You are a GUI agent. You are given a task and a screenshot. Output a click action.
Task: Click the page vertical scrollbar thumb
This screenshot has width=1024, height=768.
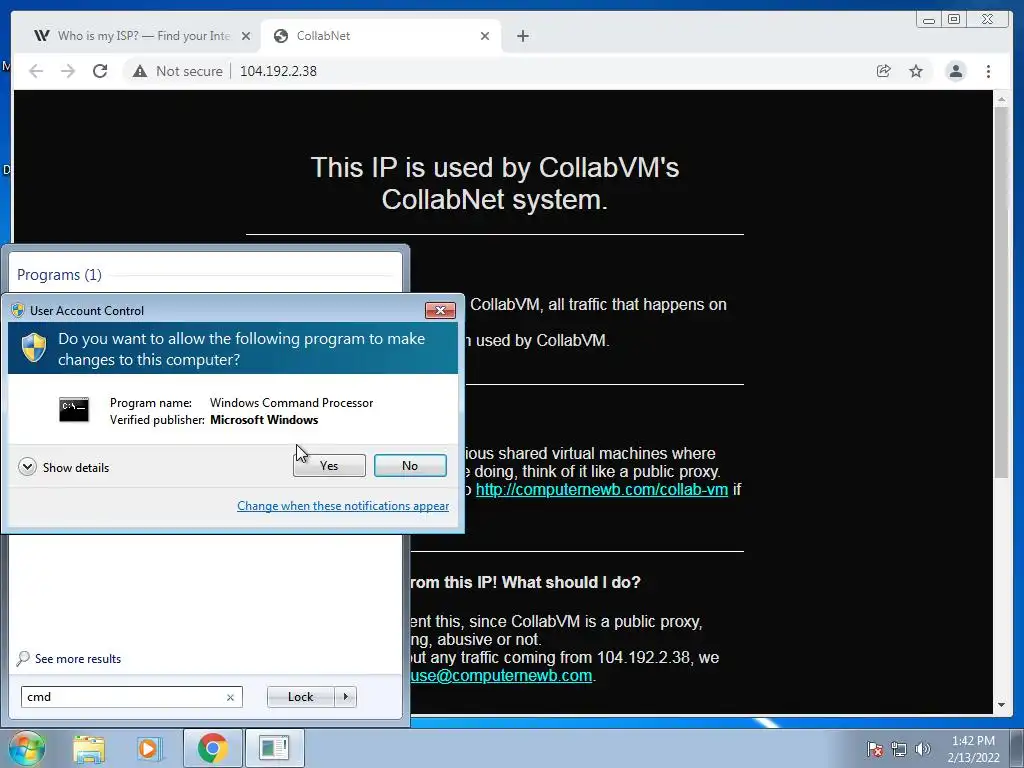pos(1001,293)
